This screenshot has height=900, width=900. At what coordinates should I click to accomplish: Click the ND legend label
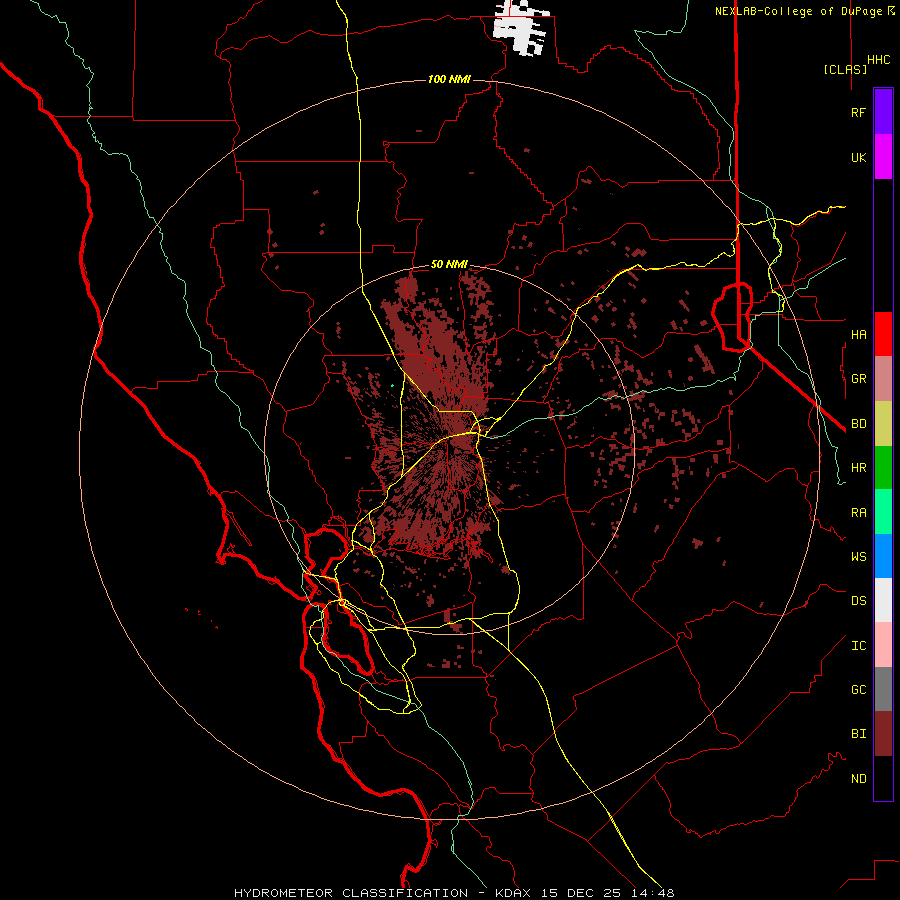(858, 778)
